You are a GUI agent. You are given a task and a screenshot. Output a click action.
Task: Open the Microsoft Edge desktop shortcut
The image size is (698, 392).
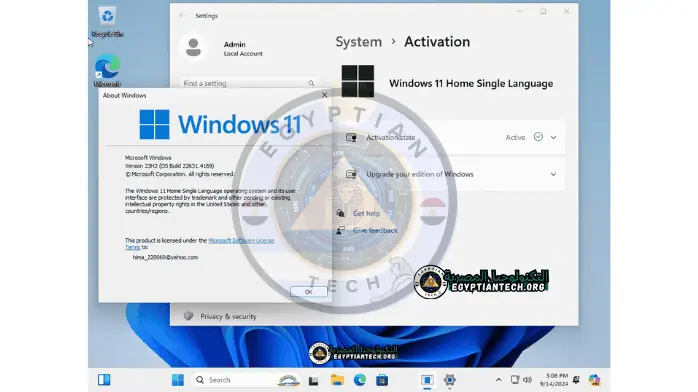pyautogui.click(x=107, y=70)
